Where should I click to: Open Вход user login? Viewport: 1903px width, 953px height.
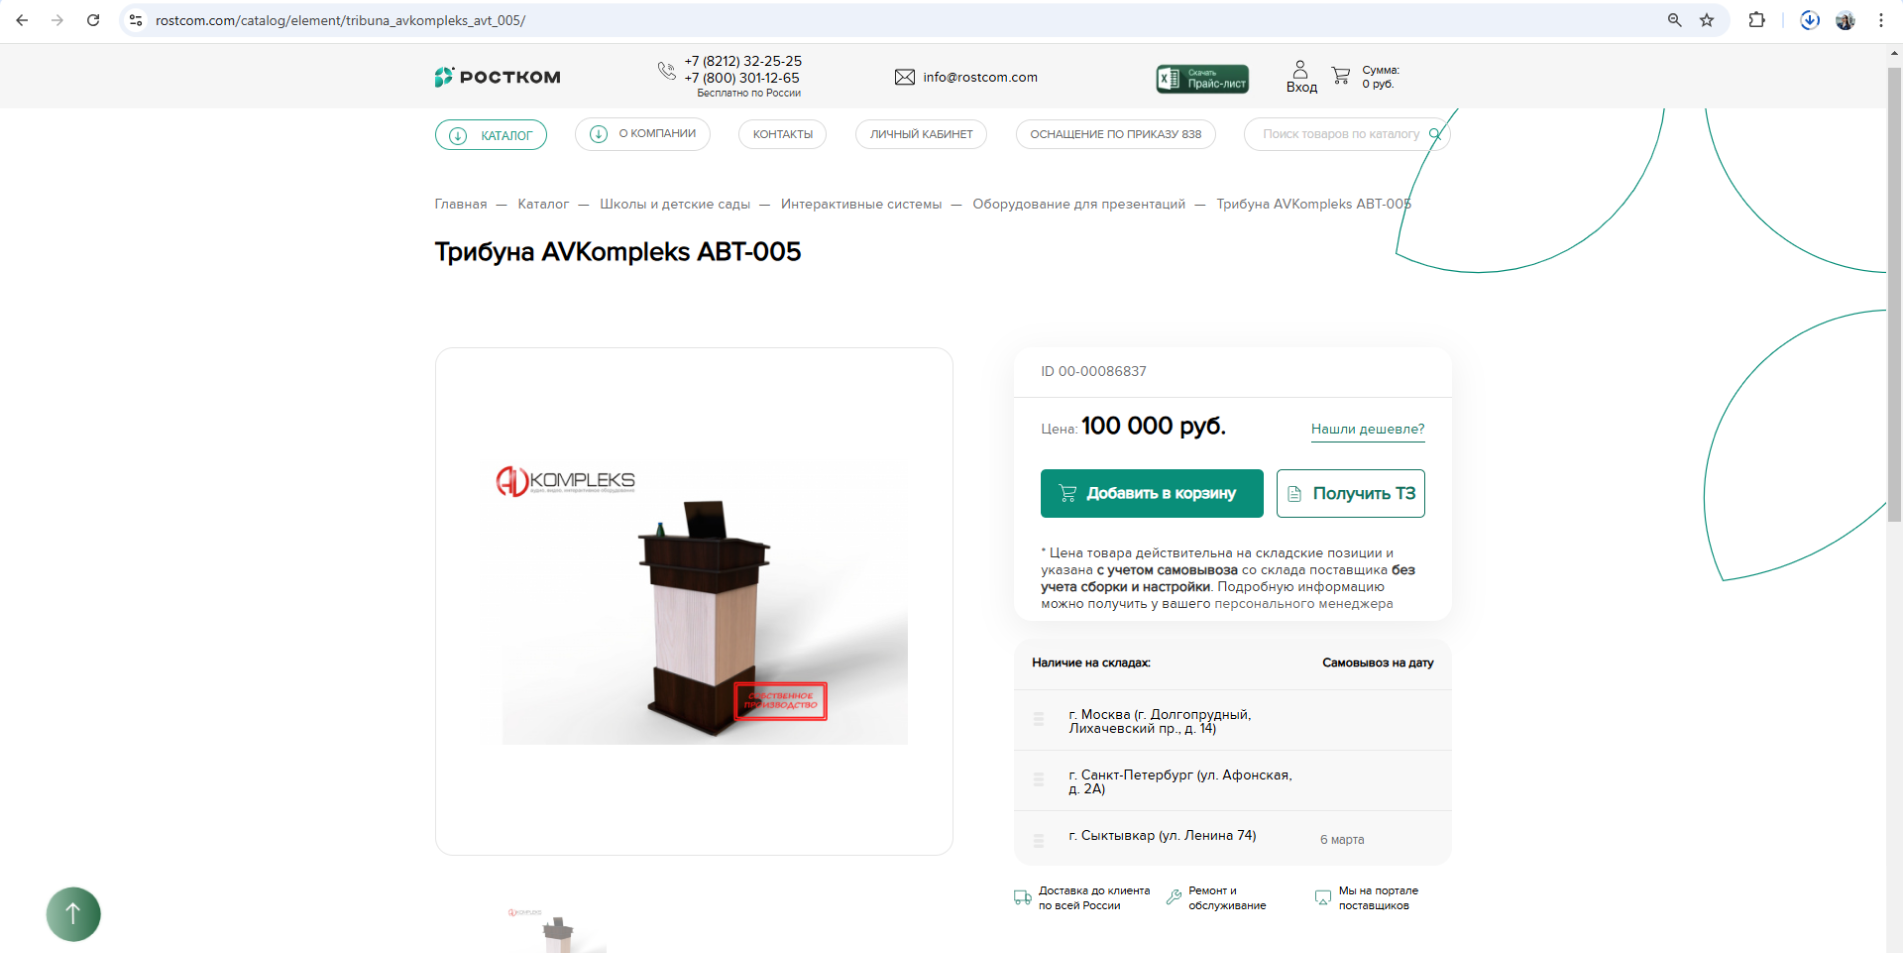(x=1301, y=77)
